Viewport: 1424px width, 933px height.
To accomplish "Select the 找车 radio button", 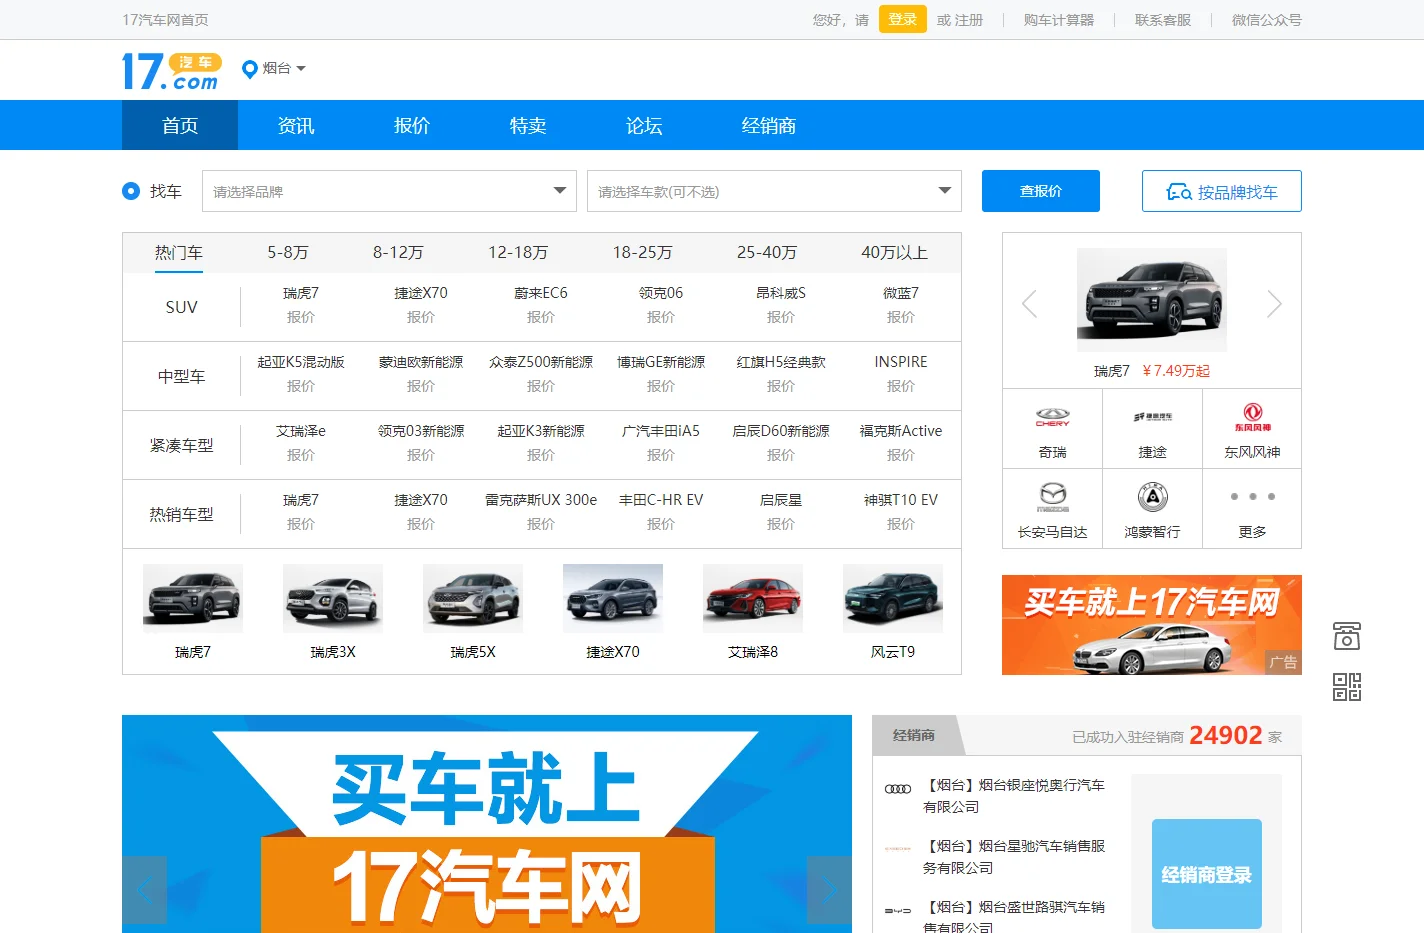I will pos(131,191).
